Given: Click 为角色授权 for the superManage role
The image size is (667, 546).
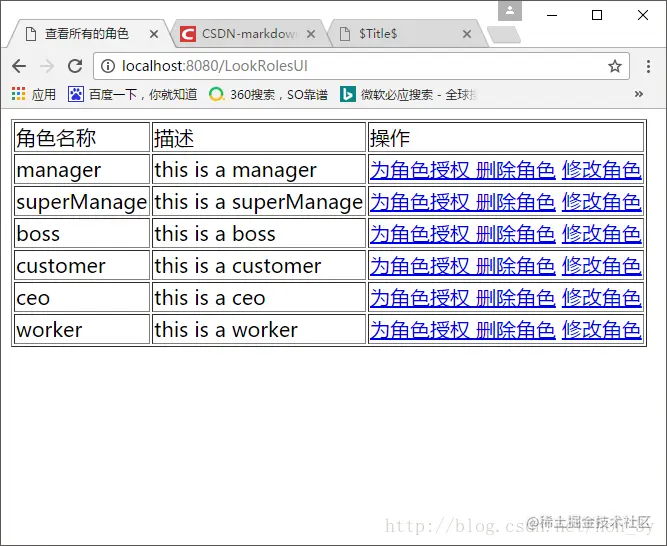Looking at the screenshot, I should pos(419,202).
